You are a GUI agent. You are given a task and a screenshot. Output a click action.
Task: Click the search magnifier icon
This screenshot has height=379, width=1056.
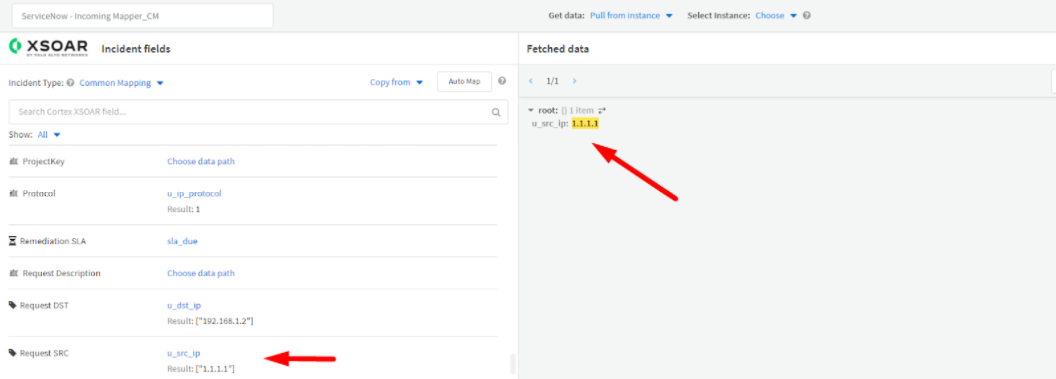(x=496, y=112)
